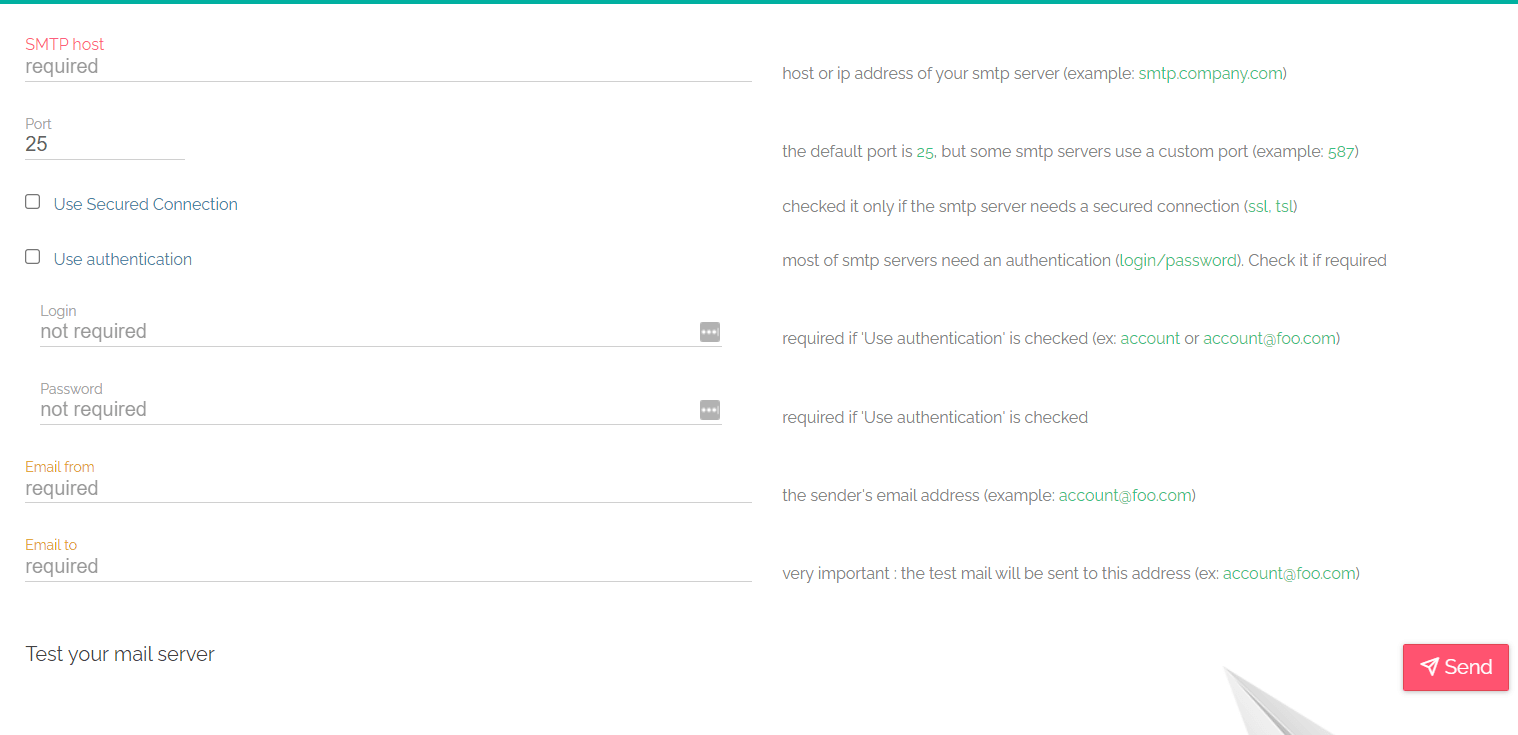Click the ellipsis icon beside the Password field
1518x735 pixels.
[x=709, y=410]
